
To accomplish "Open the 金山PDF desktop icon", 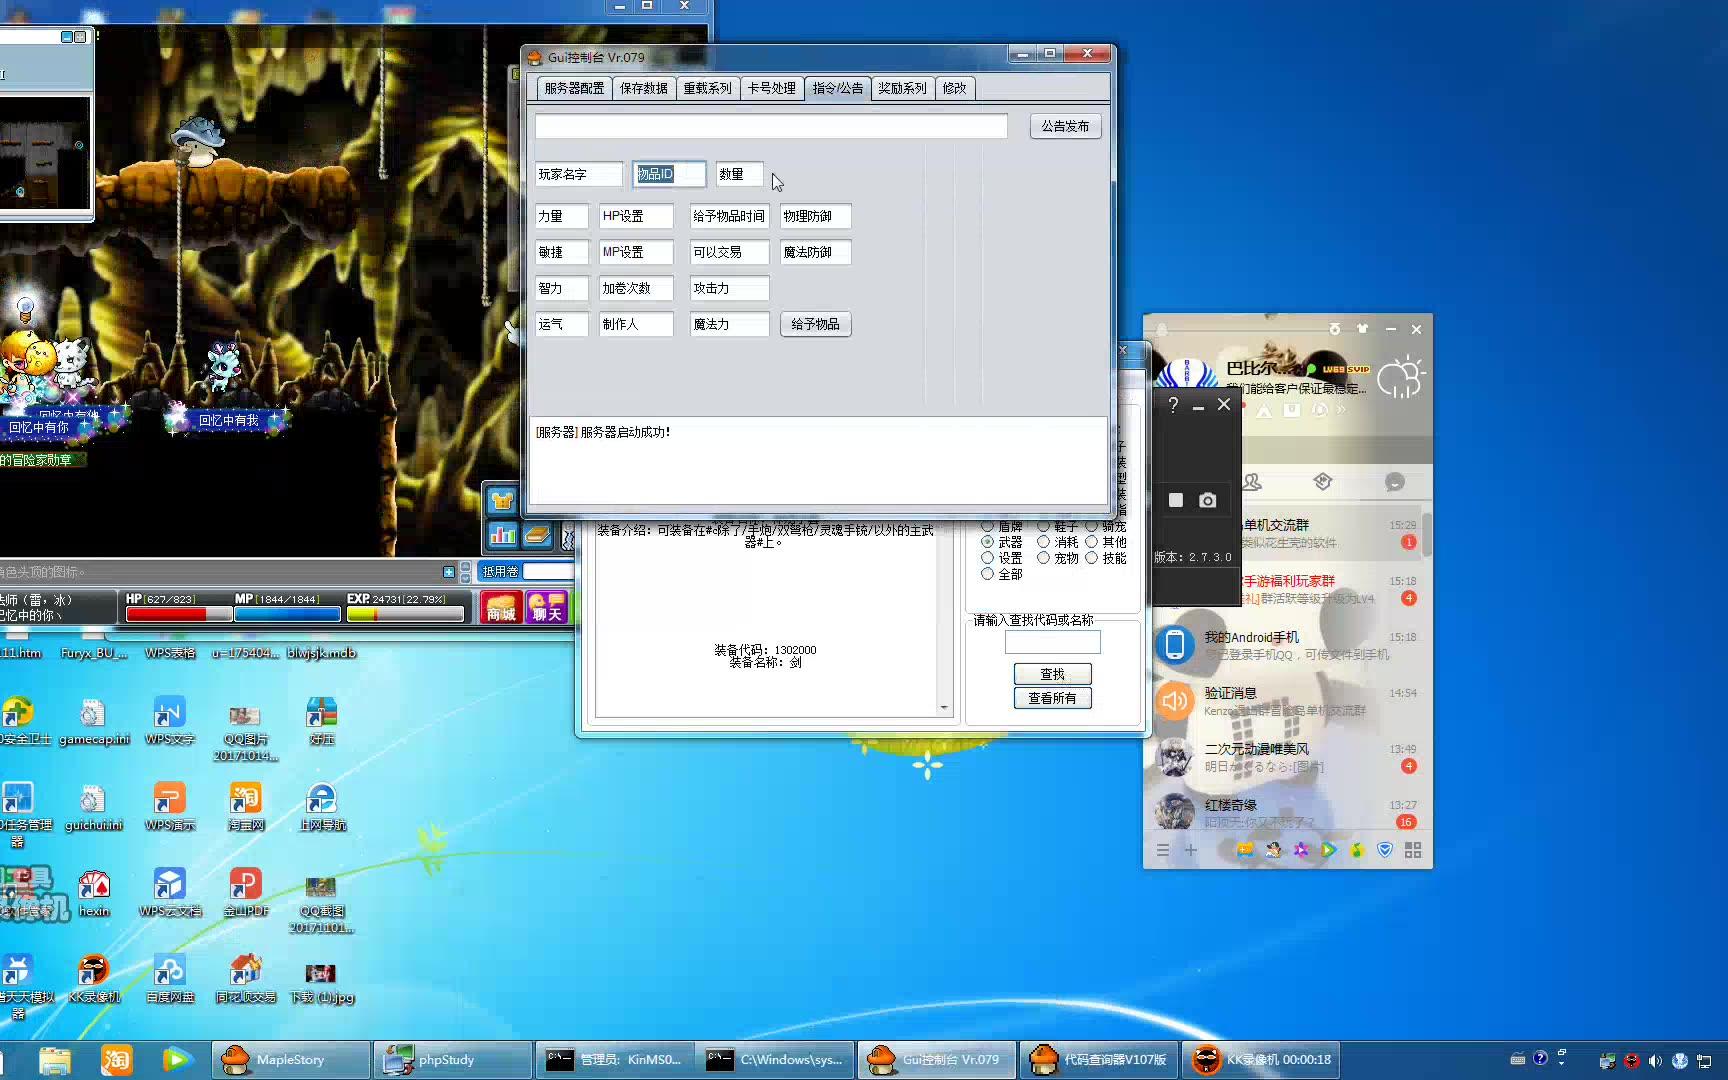I will [246, 894].
